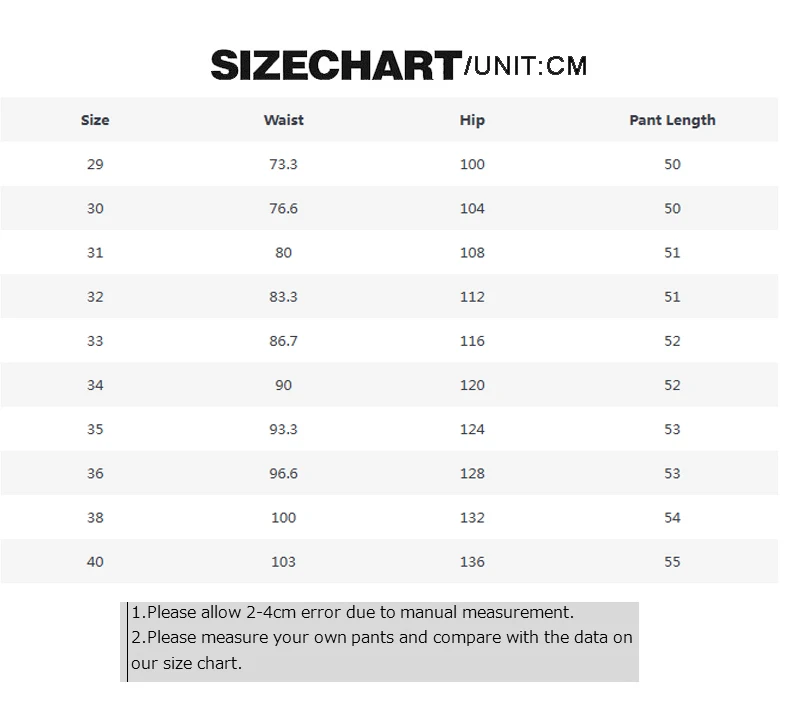The width and height of the screenshot is (790, 703).
Task: Click hip value 136 in size 40 row
Action: (472, 562)
